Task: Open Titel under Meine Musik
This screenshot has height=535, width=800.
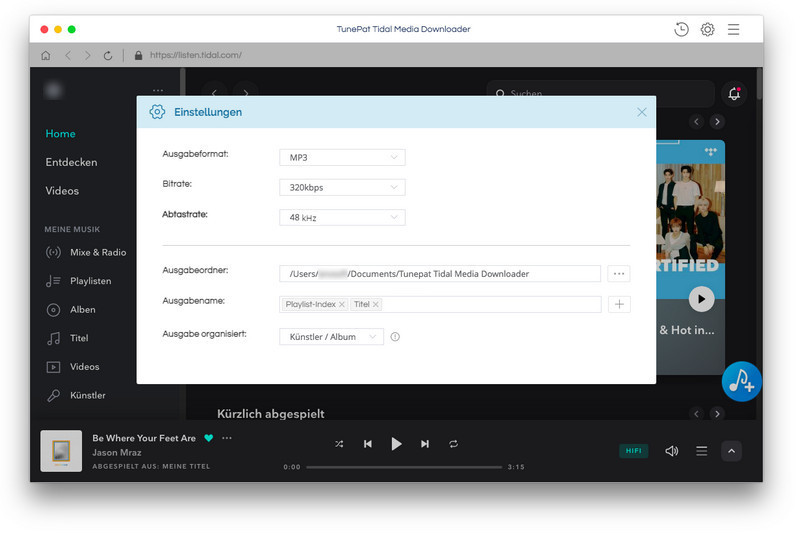Action: tap(67, 338)
